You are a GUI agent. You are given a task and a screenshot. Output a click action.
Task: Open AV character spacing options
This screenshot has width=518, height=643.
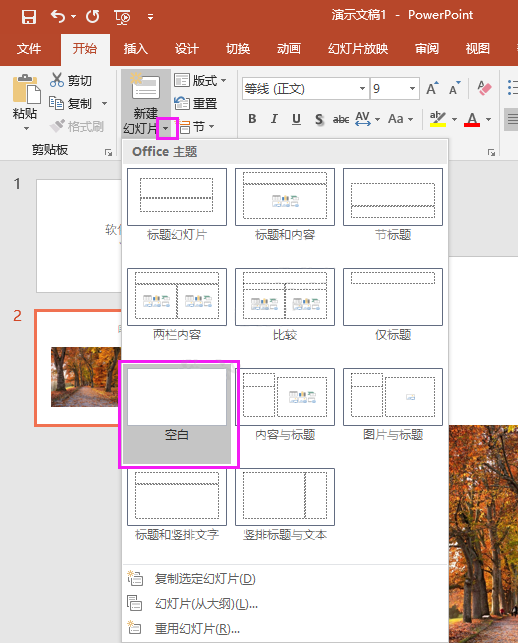click(367, 119)
